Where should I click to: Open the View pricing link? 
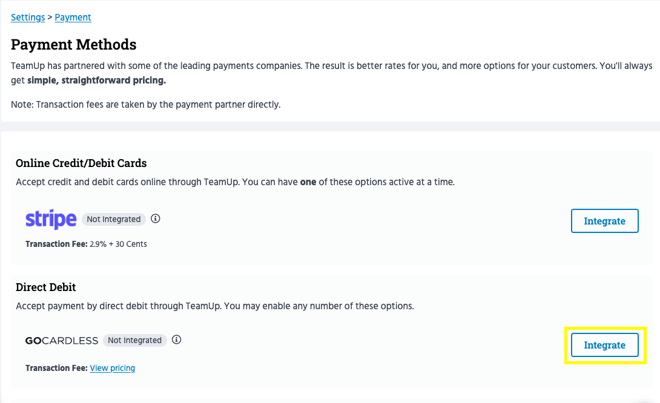(x=112, y=368)
